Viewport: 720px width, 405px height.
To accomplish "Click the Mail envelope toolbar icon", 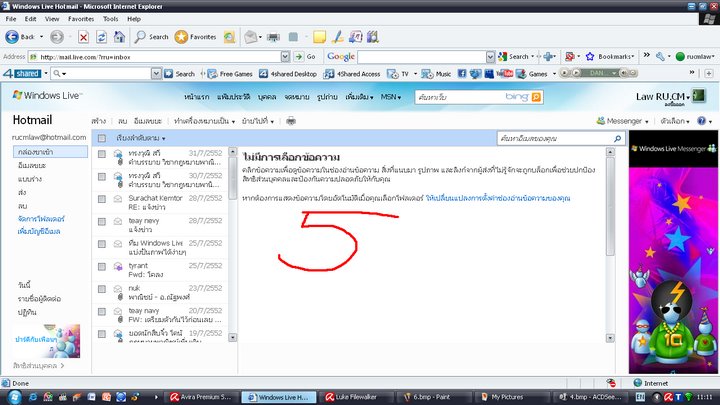I will 251,37.
